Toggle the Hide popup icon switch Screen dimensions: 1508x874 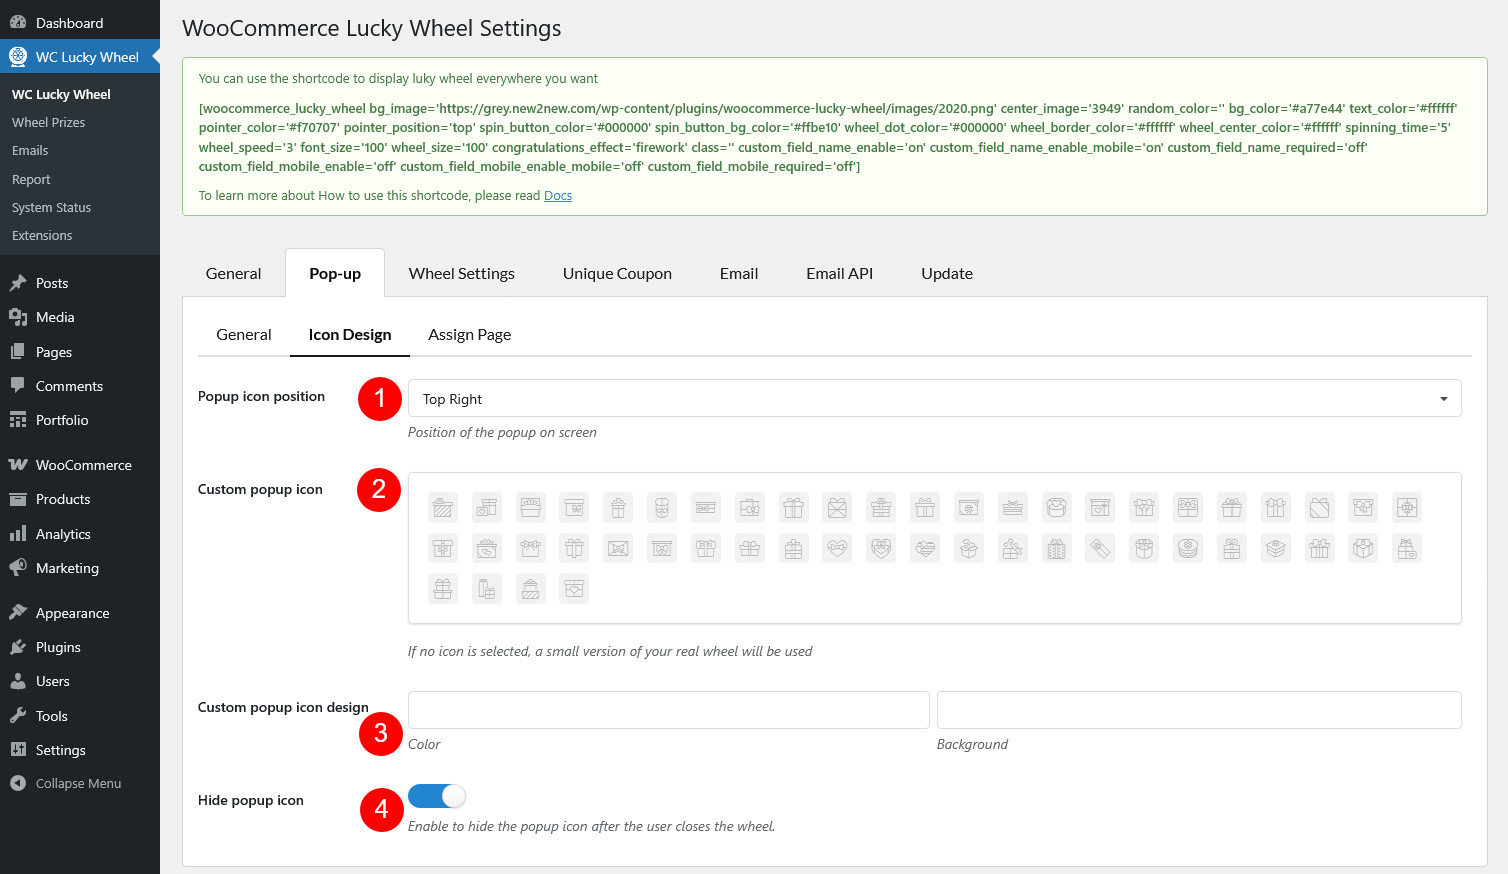click(x=437, y=796)
